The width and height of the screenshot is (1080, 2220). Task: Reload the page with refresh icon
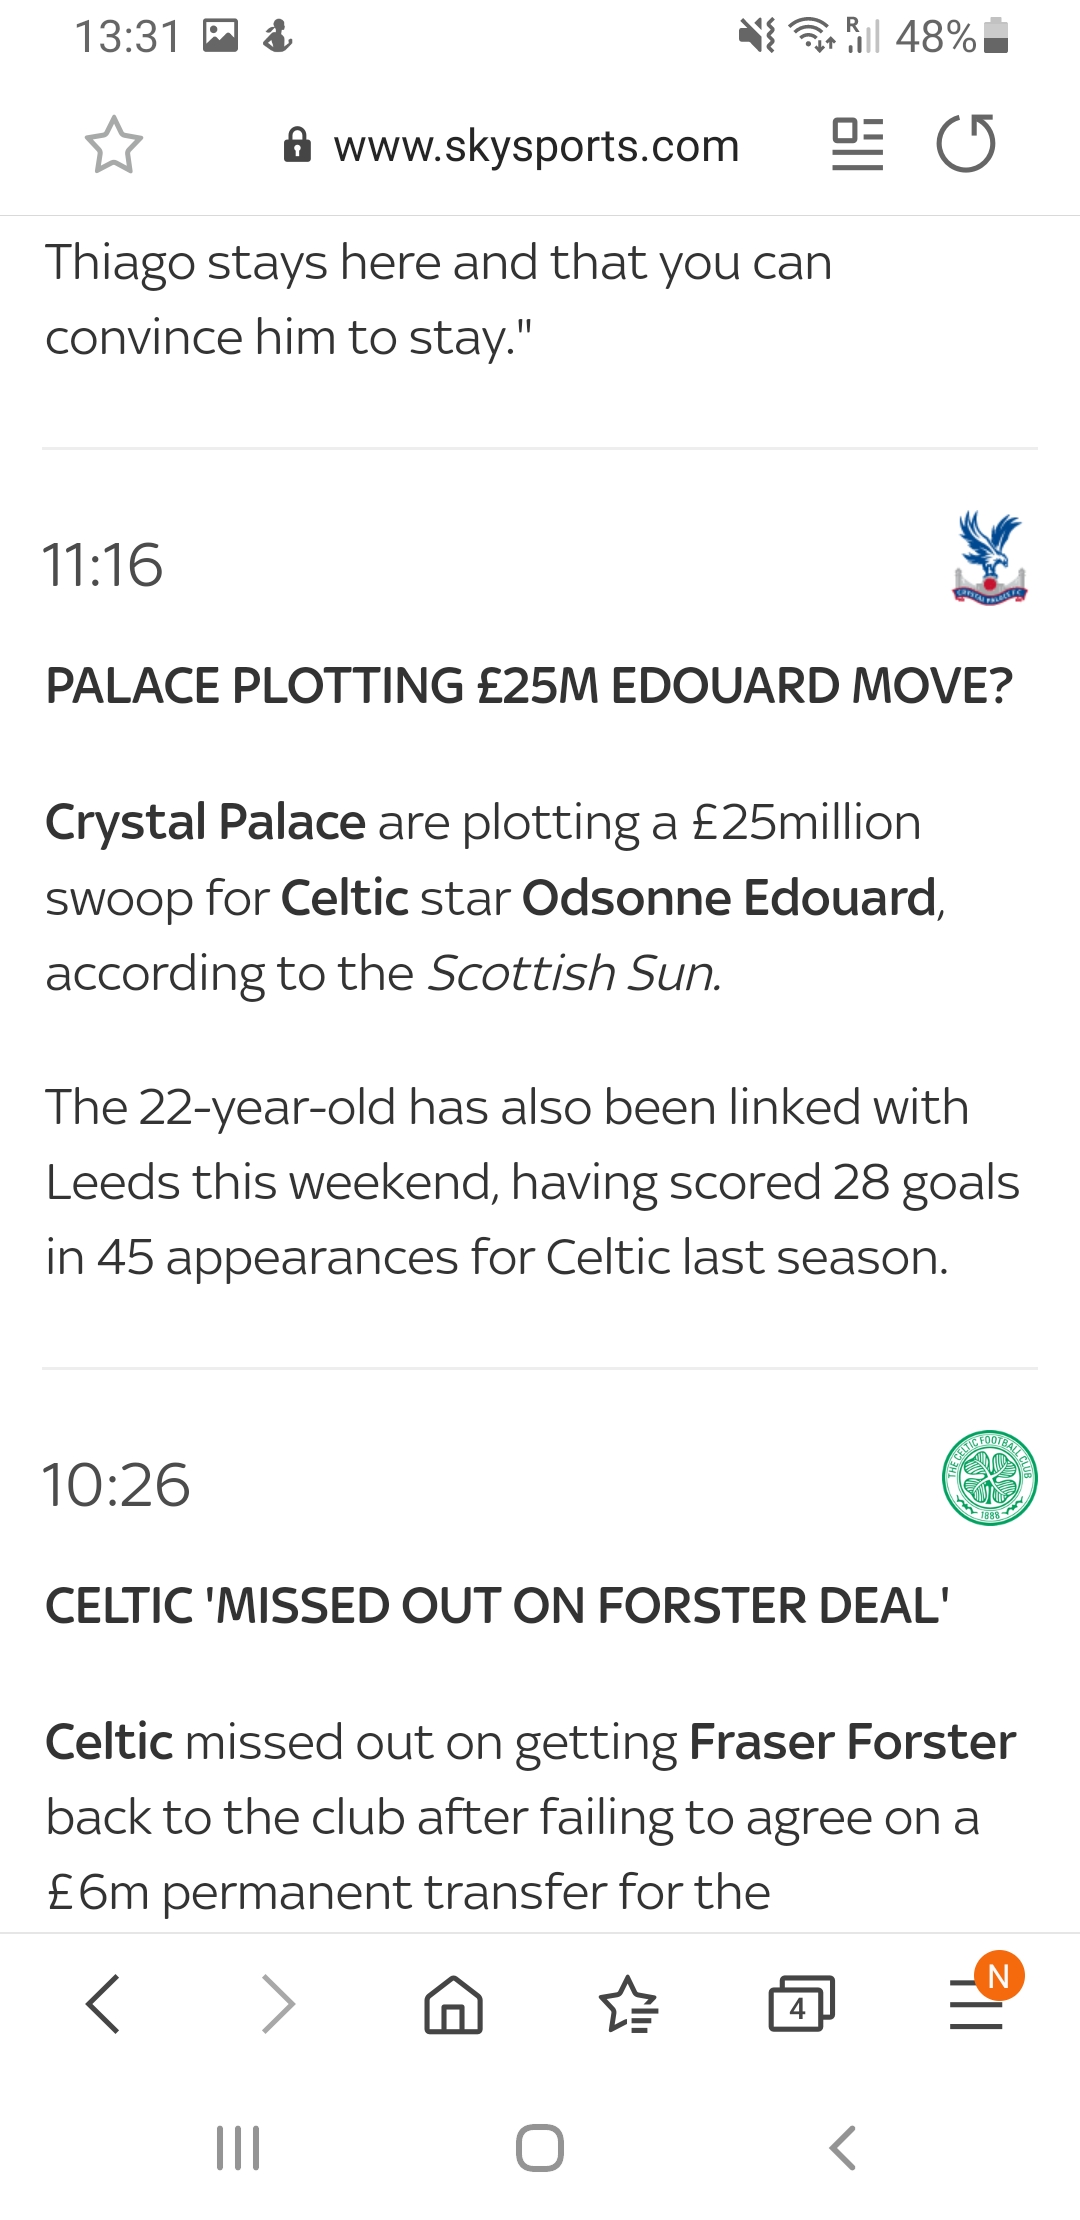(x=966, y=144)
